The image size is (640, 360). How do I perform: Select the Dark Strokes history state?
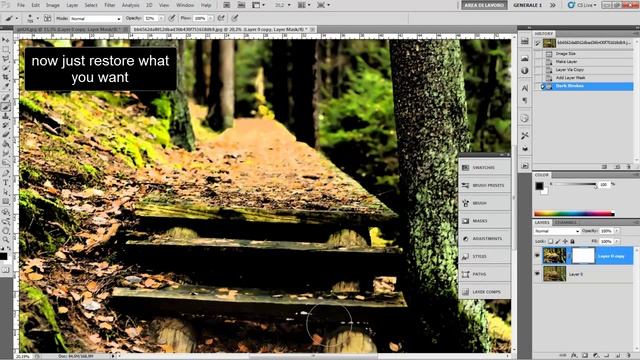pyautogui.click(x=587, y=86)
